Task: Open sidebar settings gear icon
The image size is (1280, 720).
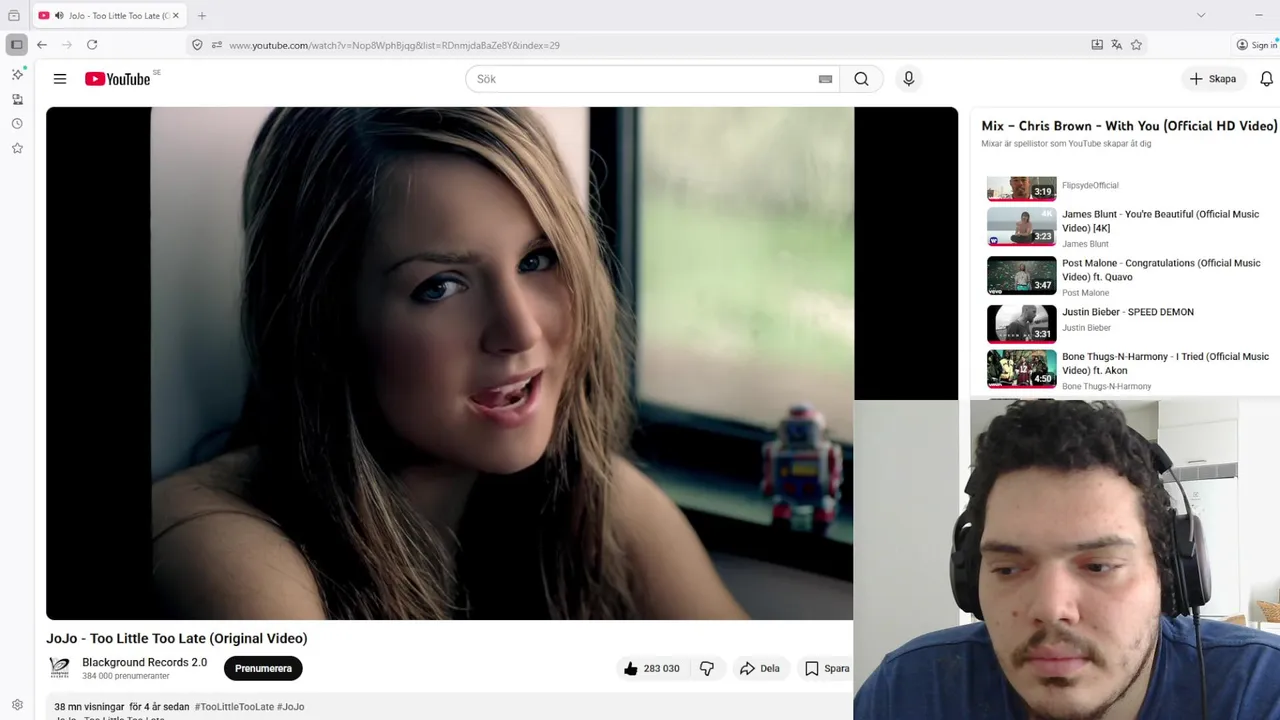Action: click(x=17, y=705)
